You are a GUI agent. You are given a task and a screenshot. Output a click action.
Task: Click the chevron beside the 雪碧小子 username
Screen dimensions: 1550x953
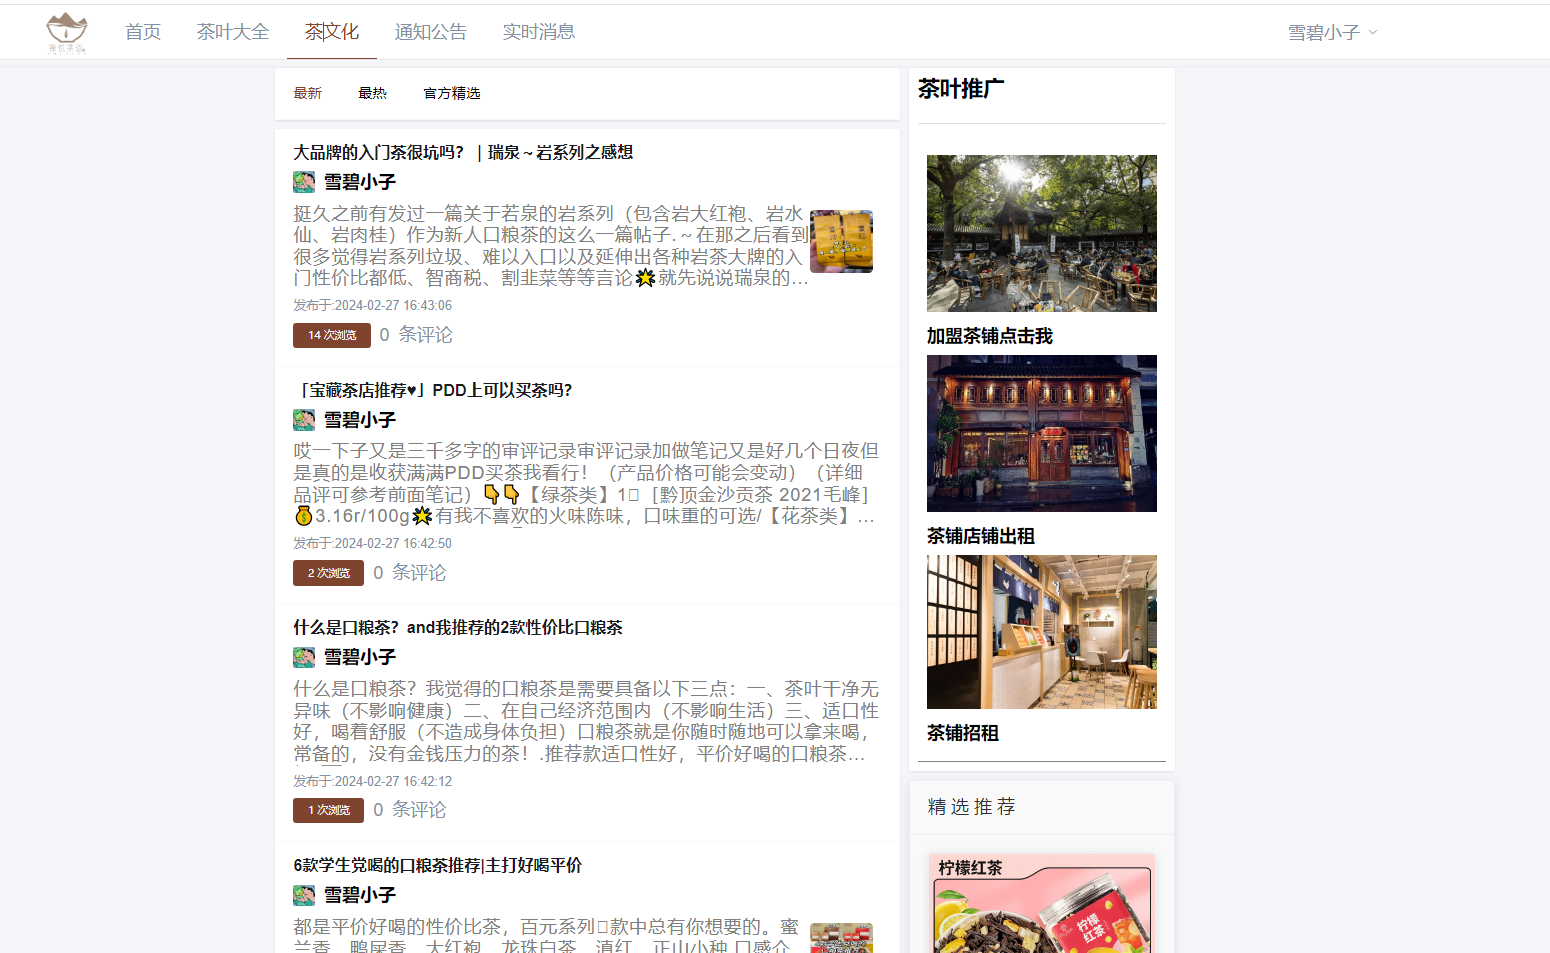1373,33
